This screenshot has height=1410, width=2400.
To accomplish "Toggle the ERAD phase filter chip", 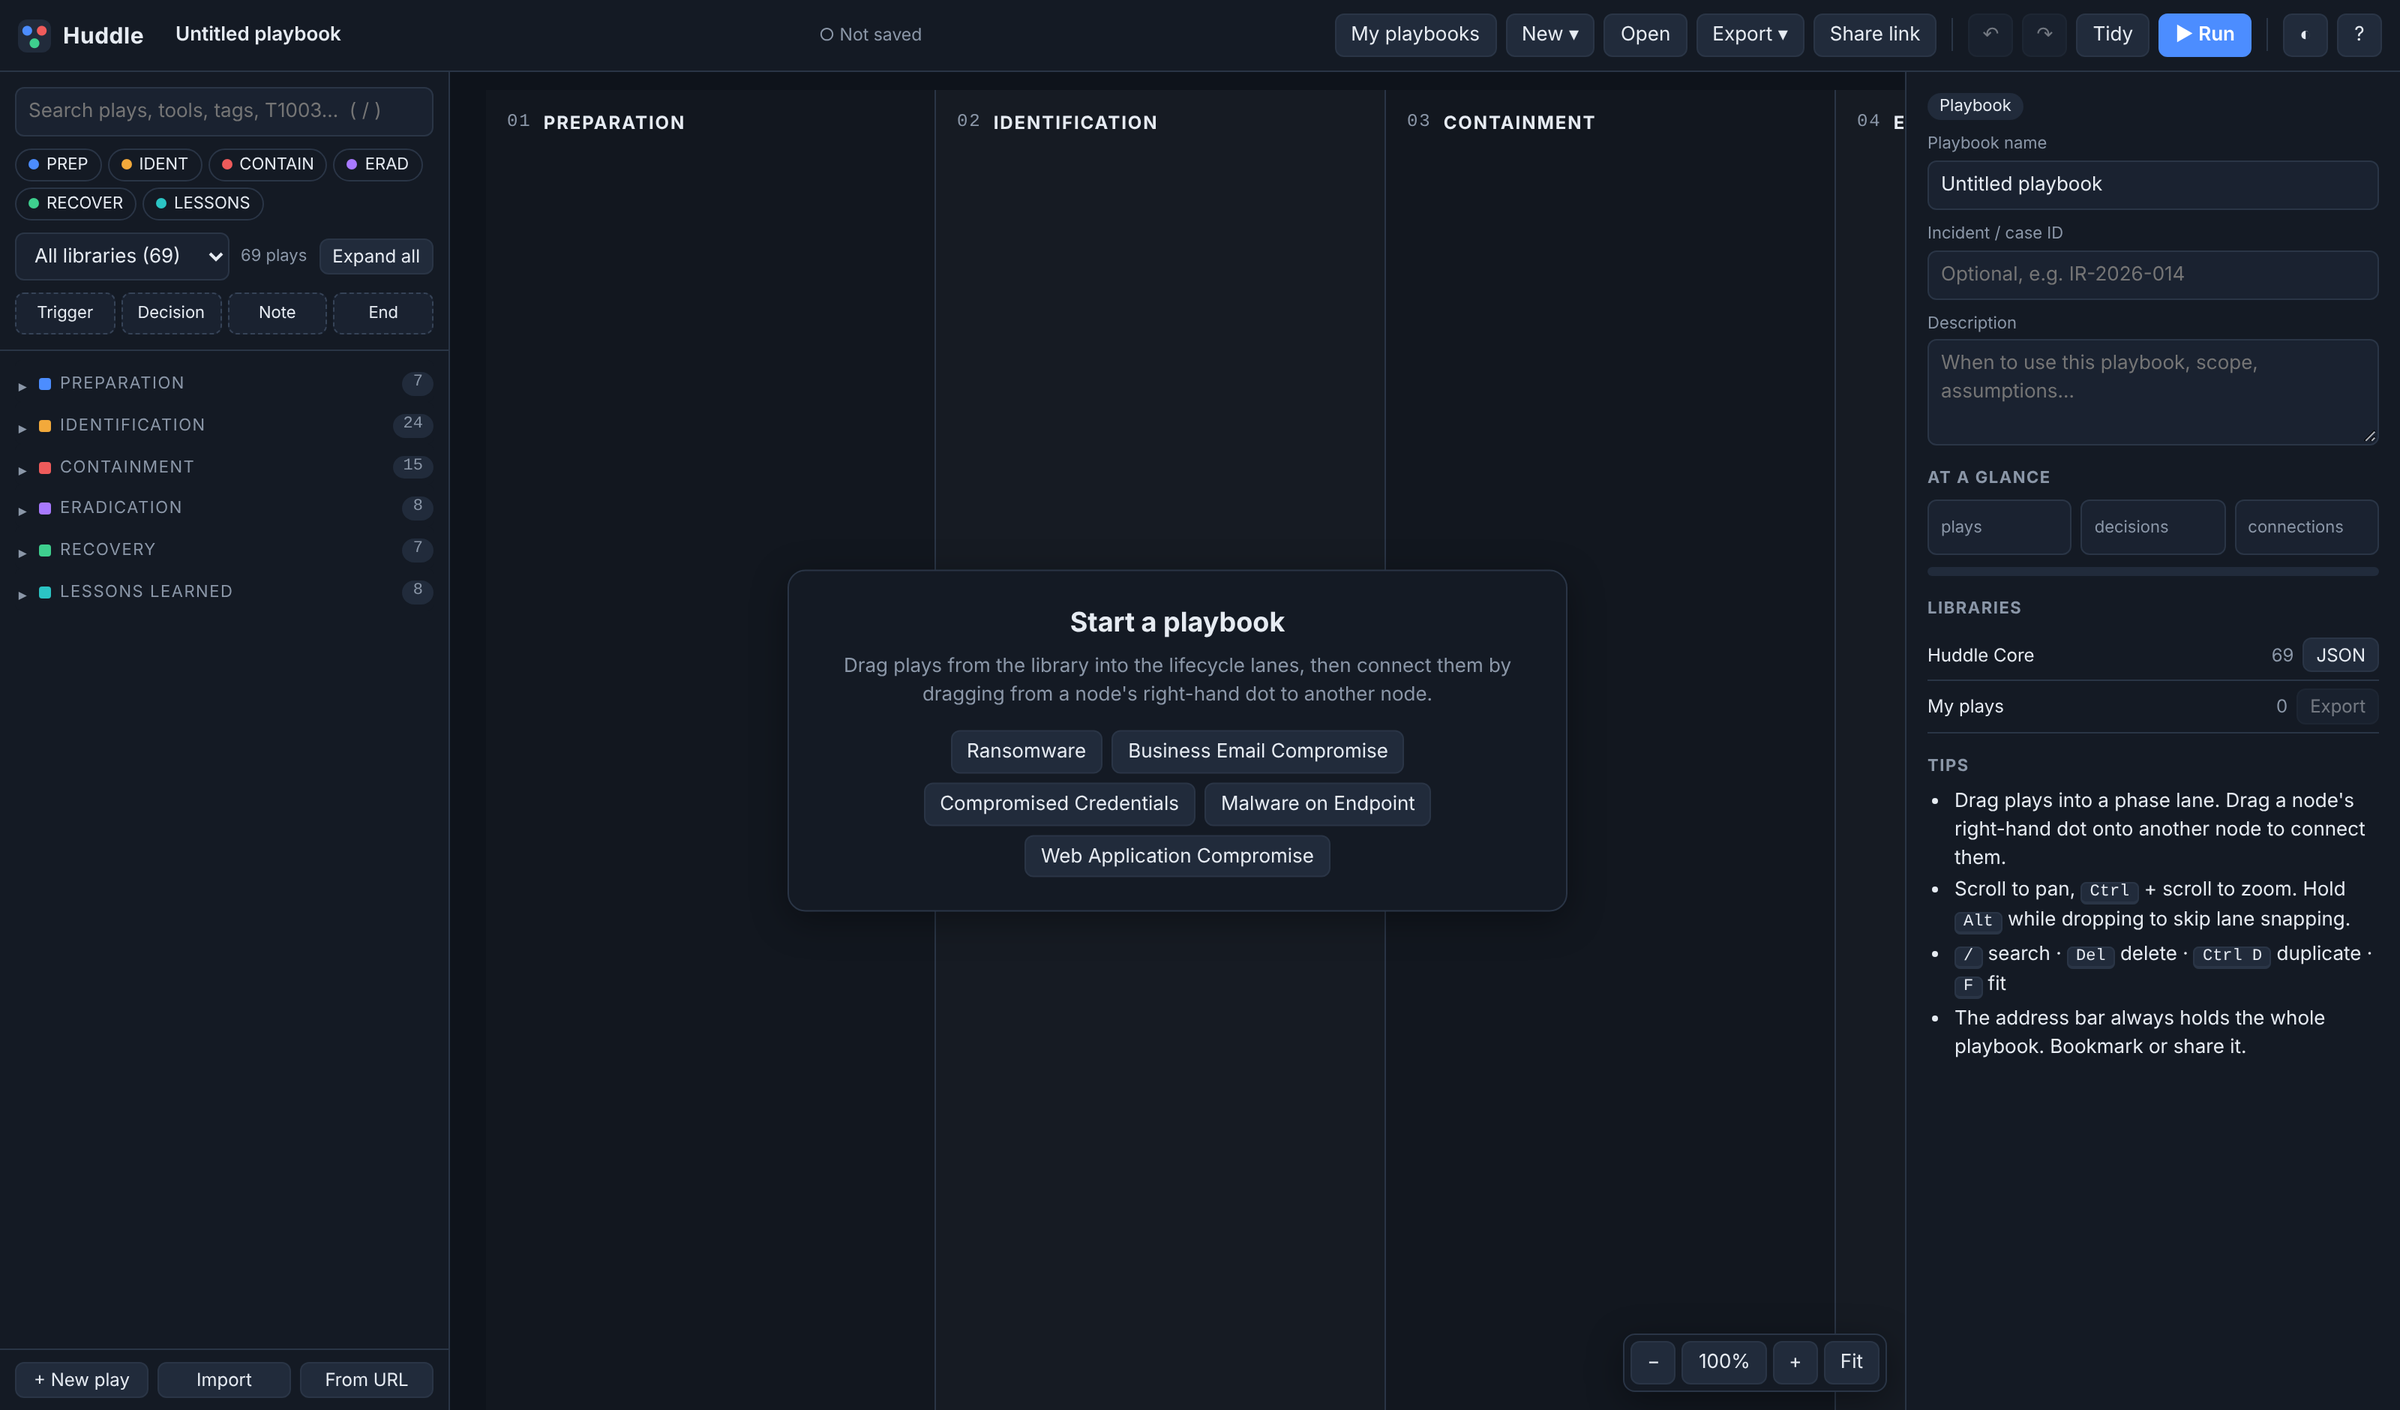I will click(x=378, y=164).
